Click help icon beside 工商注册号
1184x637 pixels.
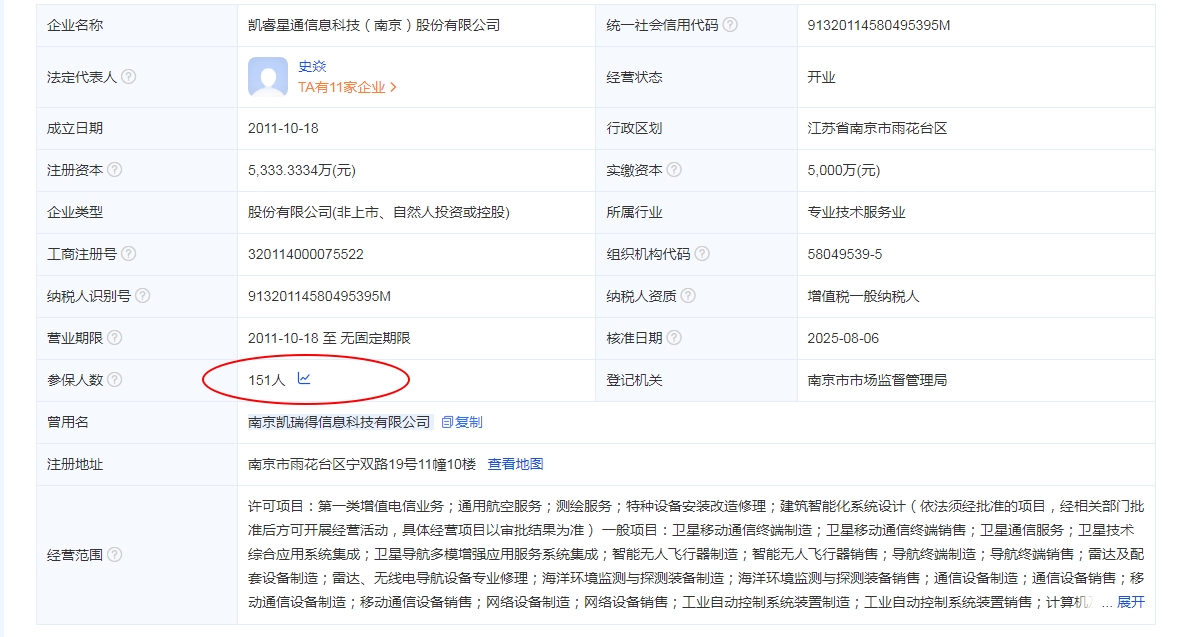tap(129, 254)
